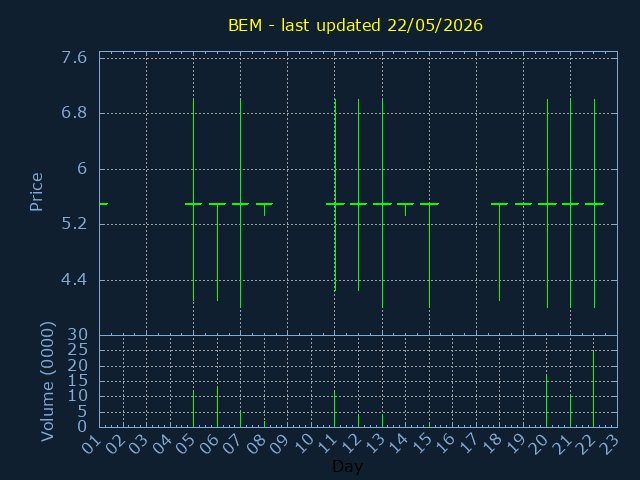640x480 pixels.
Task: Click day axis label 07
Action: 233,444
